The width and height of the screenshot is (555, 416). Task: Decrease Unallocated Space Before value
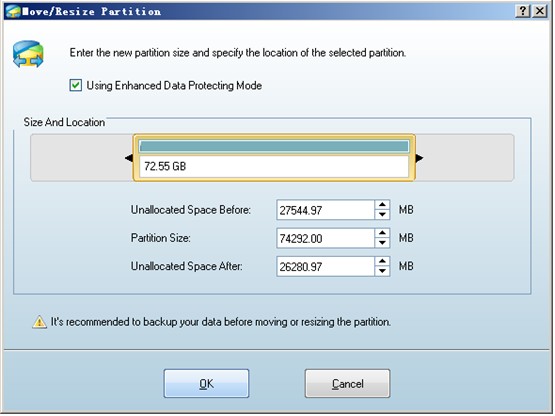coord(382,215)
